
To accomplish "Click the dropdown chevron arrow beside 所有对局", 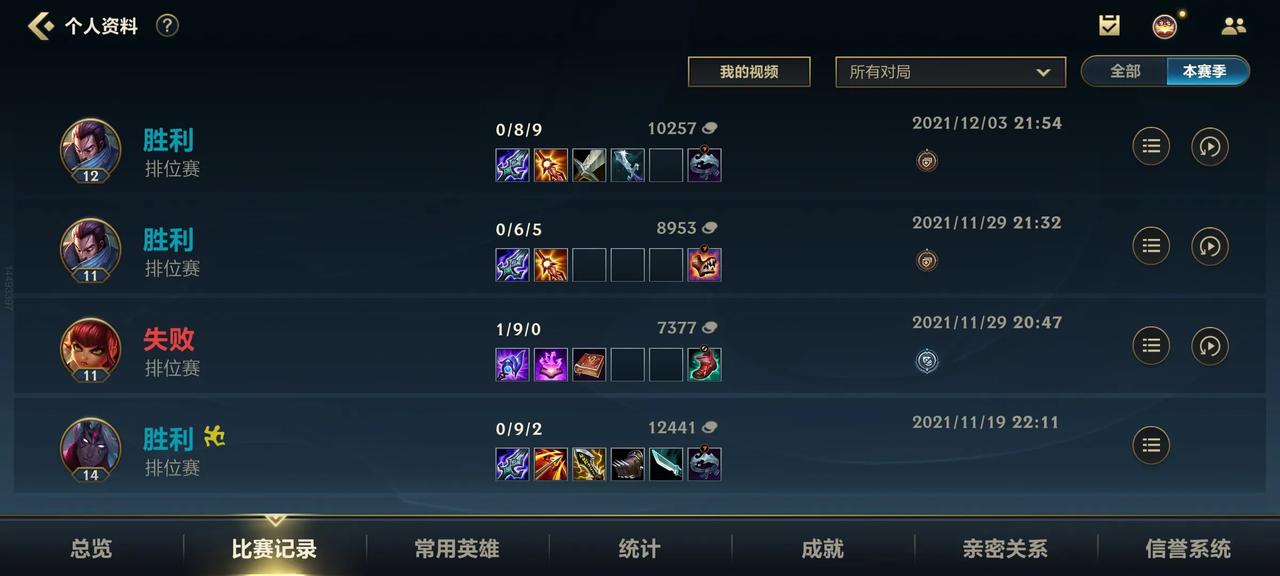I will (x=1043, y=72).
